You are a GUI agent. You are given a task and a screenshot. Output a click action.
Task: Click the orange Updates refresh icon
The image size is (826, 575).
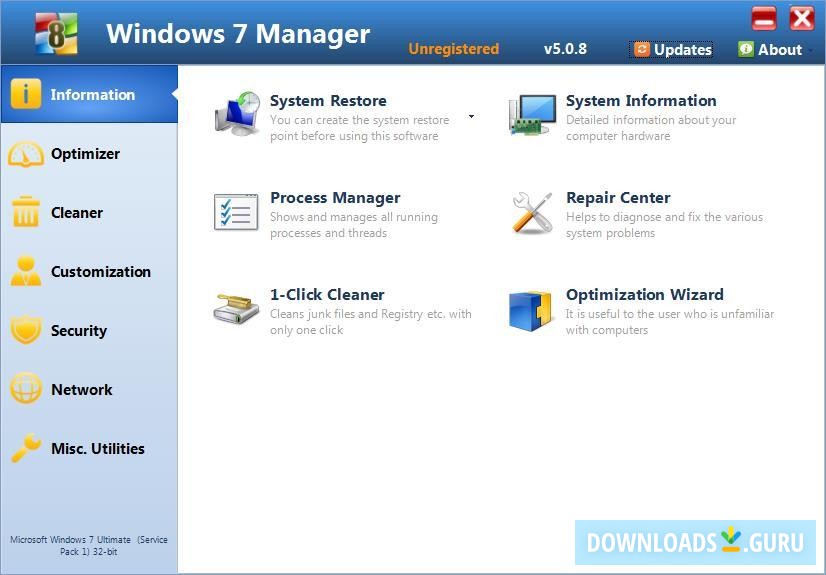tap(641, 49)
